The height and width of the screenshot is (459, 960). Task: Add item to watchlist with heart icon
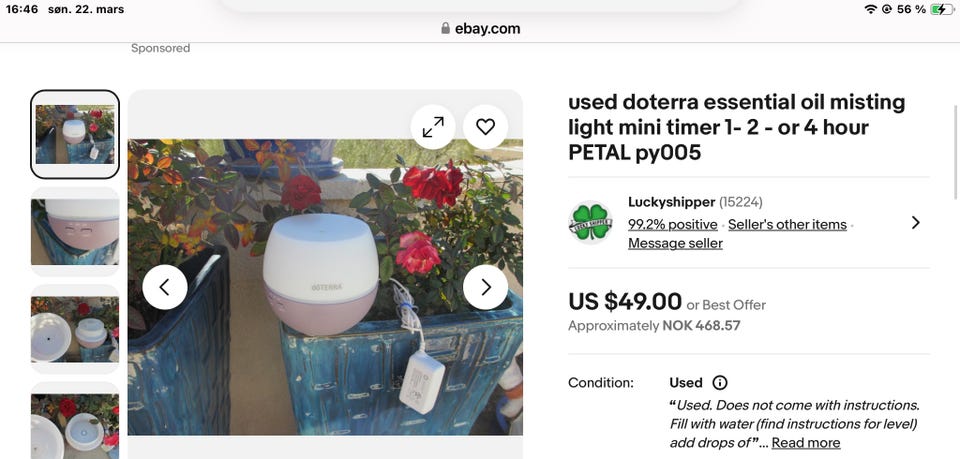pos(485,127)
